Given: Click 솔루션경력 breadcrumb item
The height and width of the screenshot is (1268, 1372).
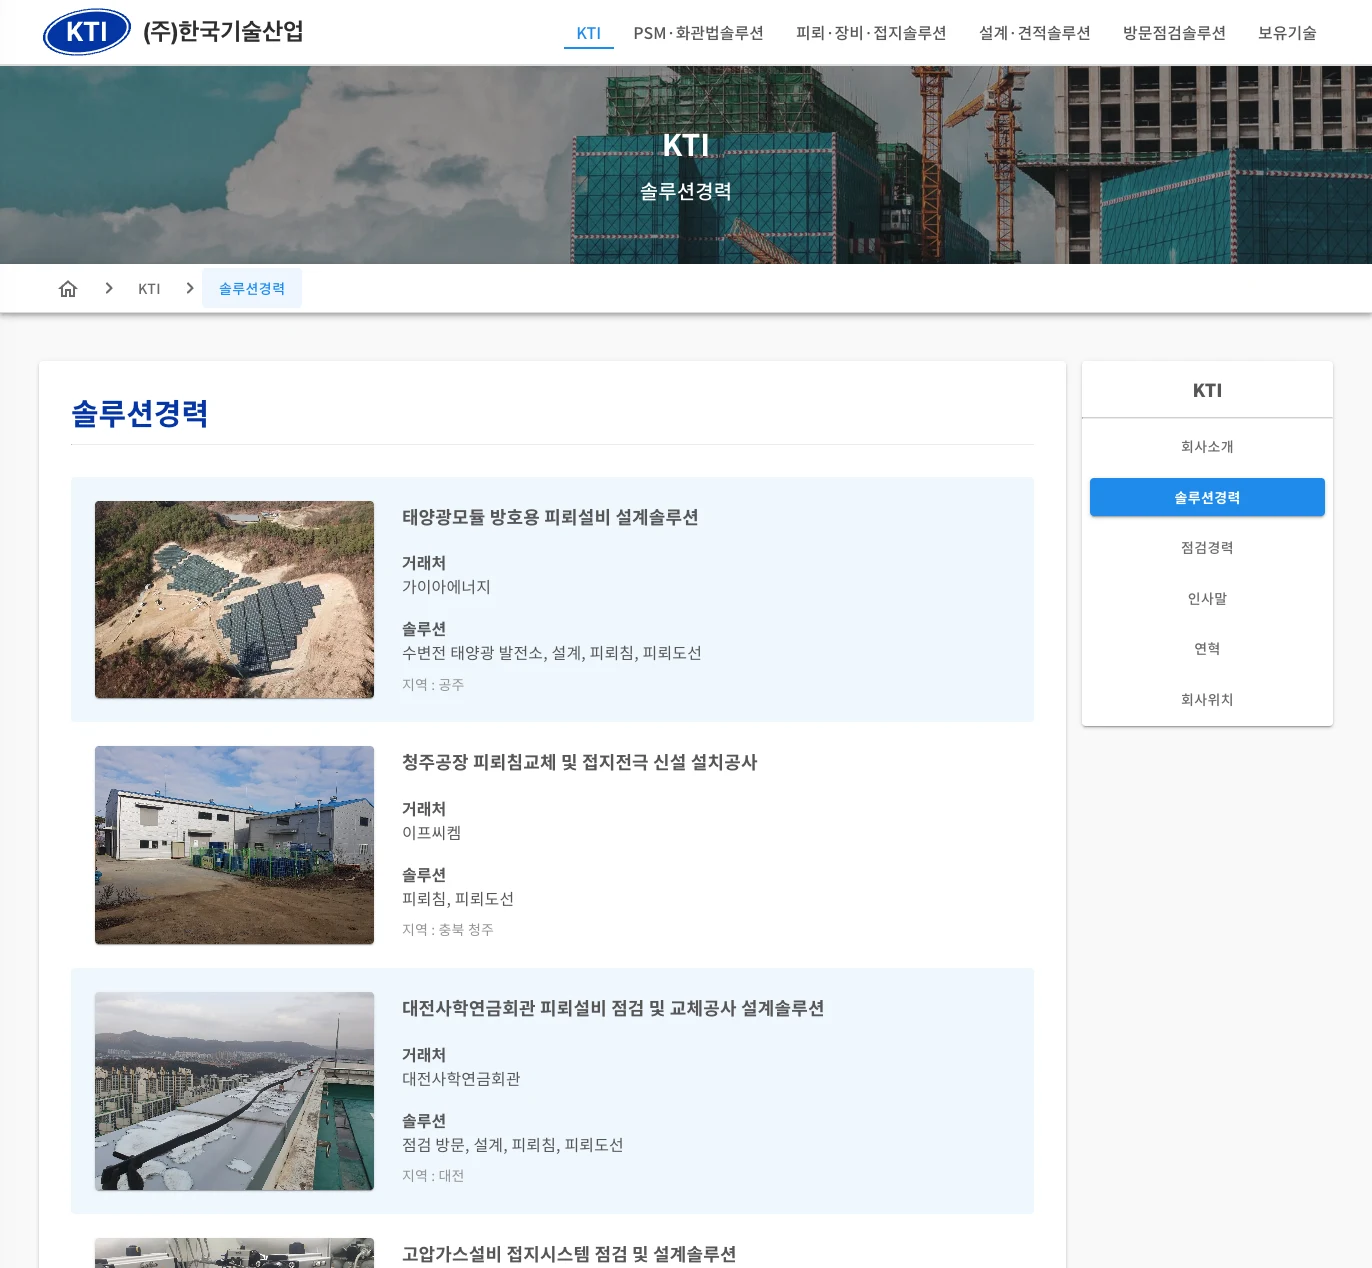Looking at the screenshot, I should point(252,289).
